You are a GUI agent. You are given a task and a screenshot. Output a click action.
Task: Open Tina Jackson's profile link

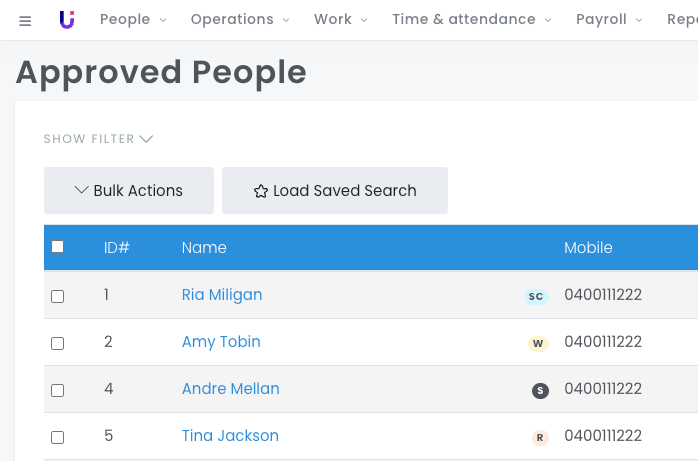(230, 436)
